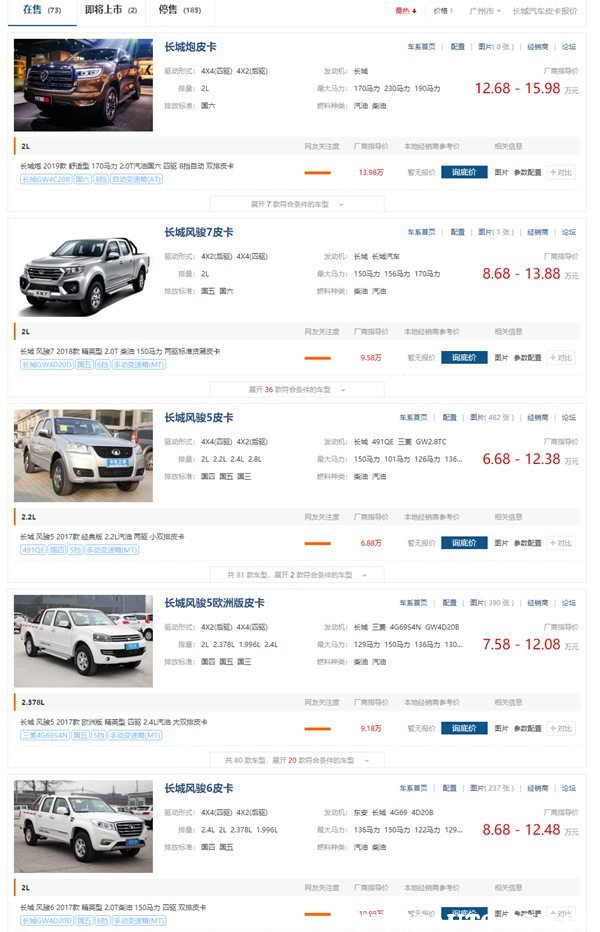The width and height of the screenshot is (600, 932).
Task: Sort car list by 最热
Action: [x=407, y=11]
